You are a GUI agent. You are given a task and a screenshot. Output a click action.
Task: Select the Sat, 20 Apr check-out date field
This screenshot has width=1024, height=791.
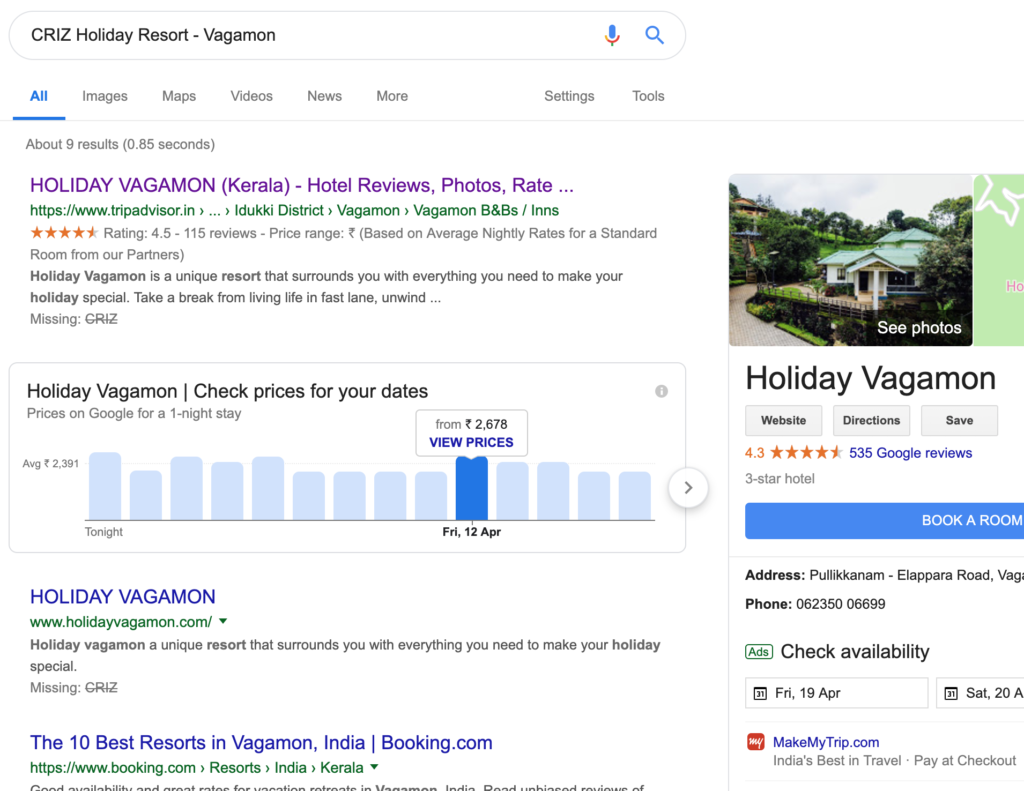tap(980, 693)
